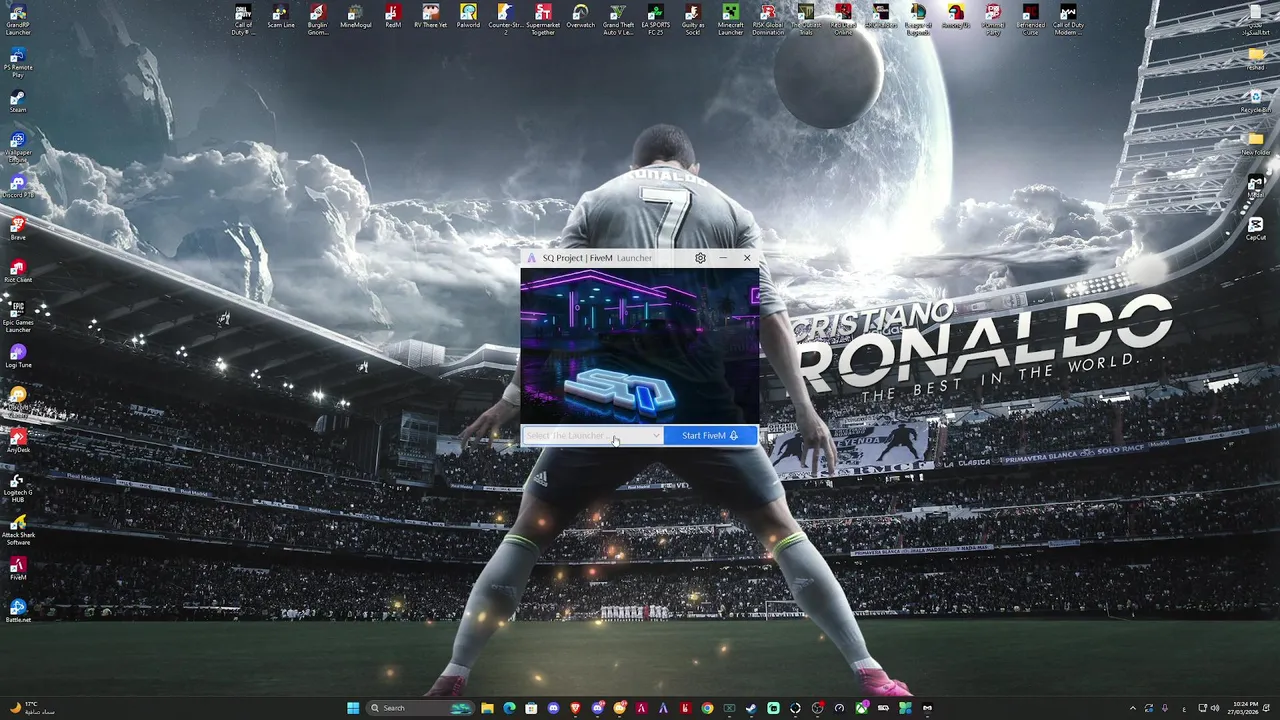
Task: Expand the Select The Launcher dropdown
Action: 592,436
